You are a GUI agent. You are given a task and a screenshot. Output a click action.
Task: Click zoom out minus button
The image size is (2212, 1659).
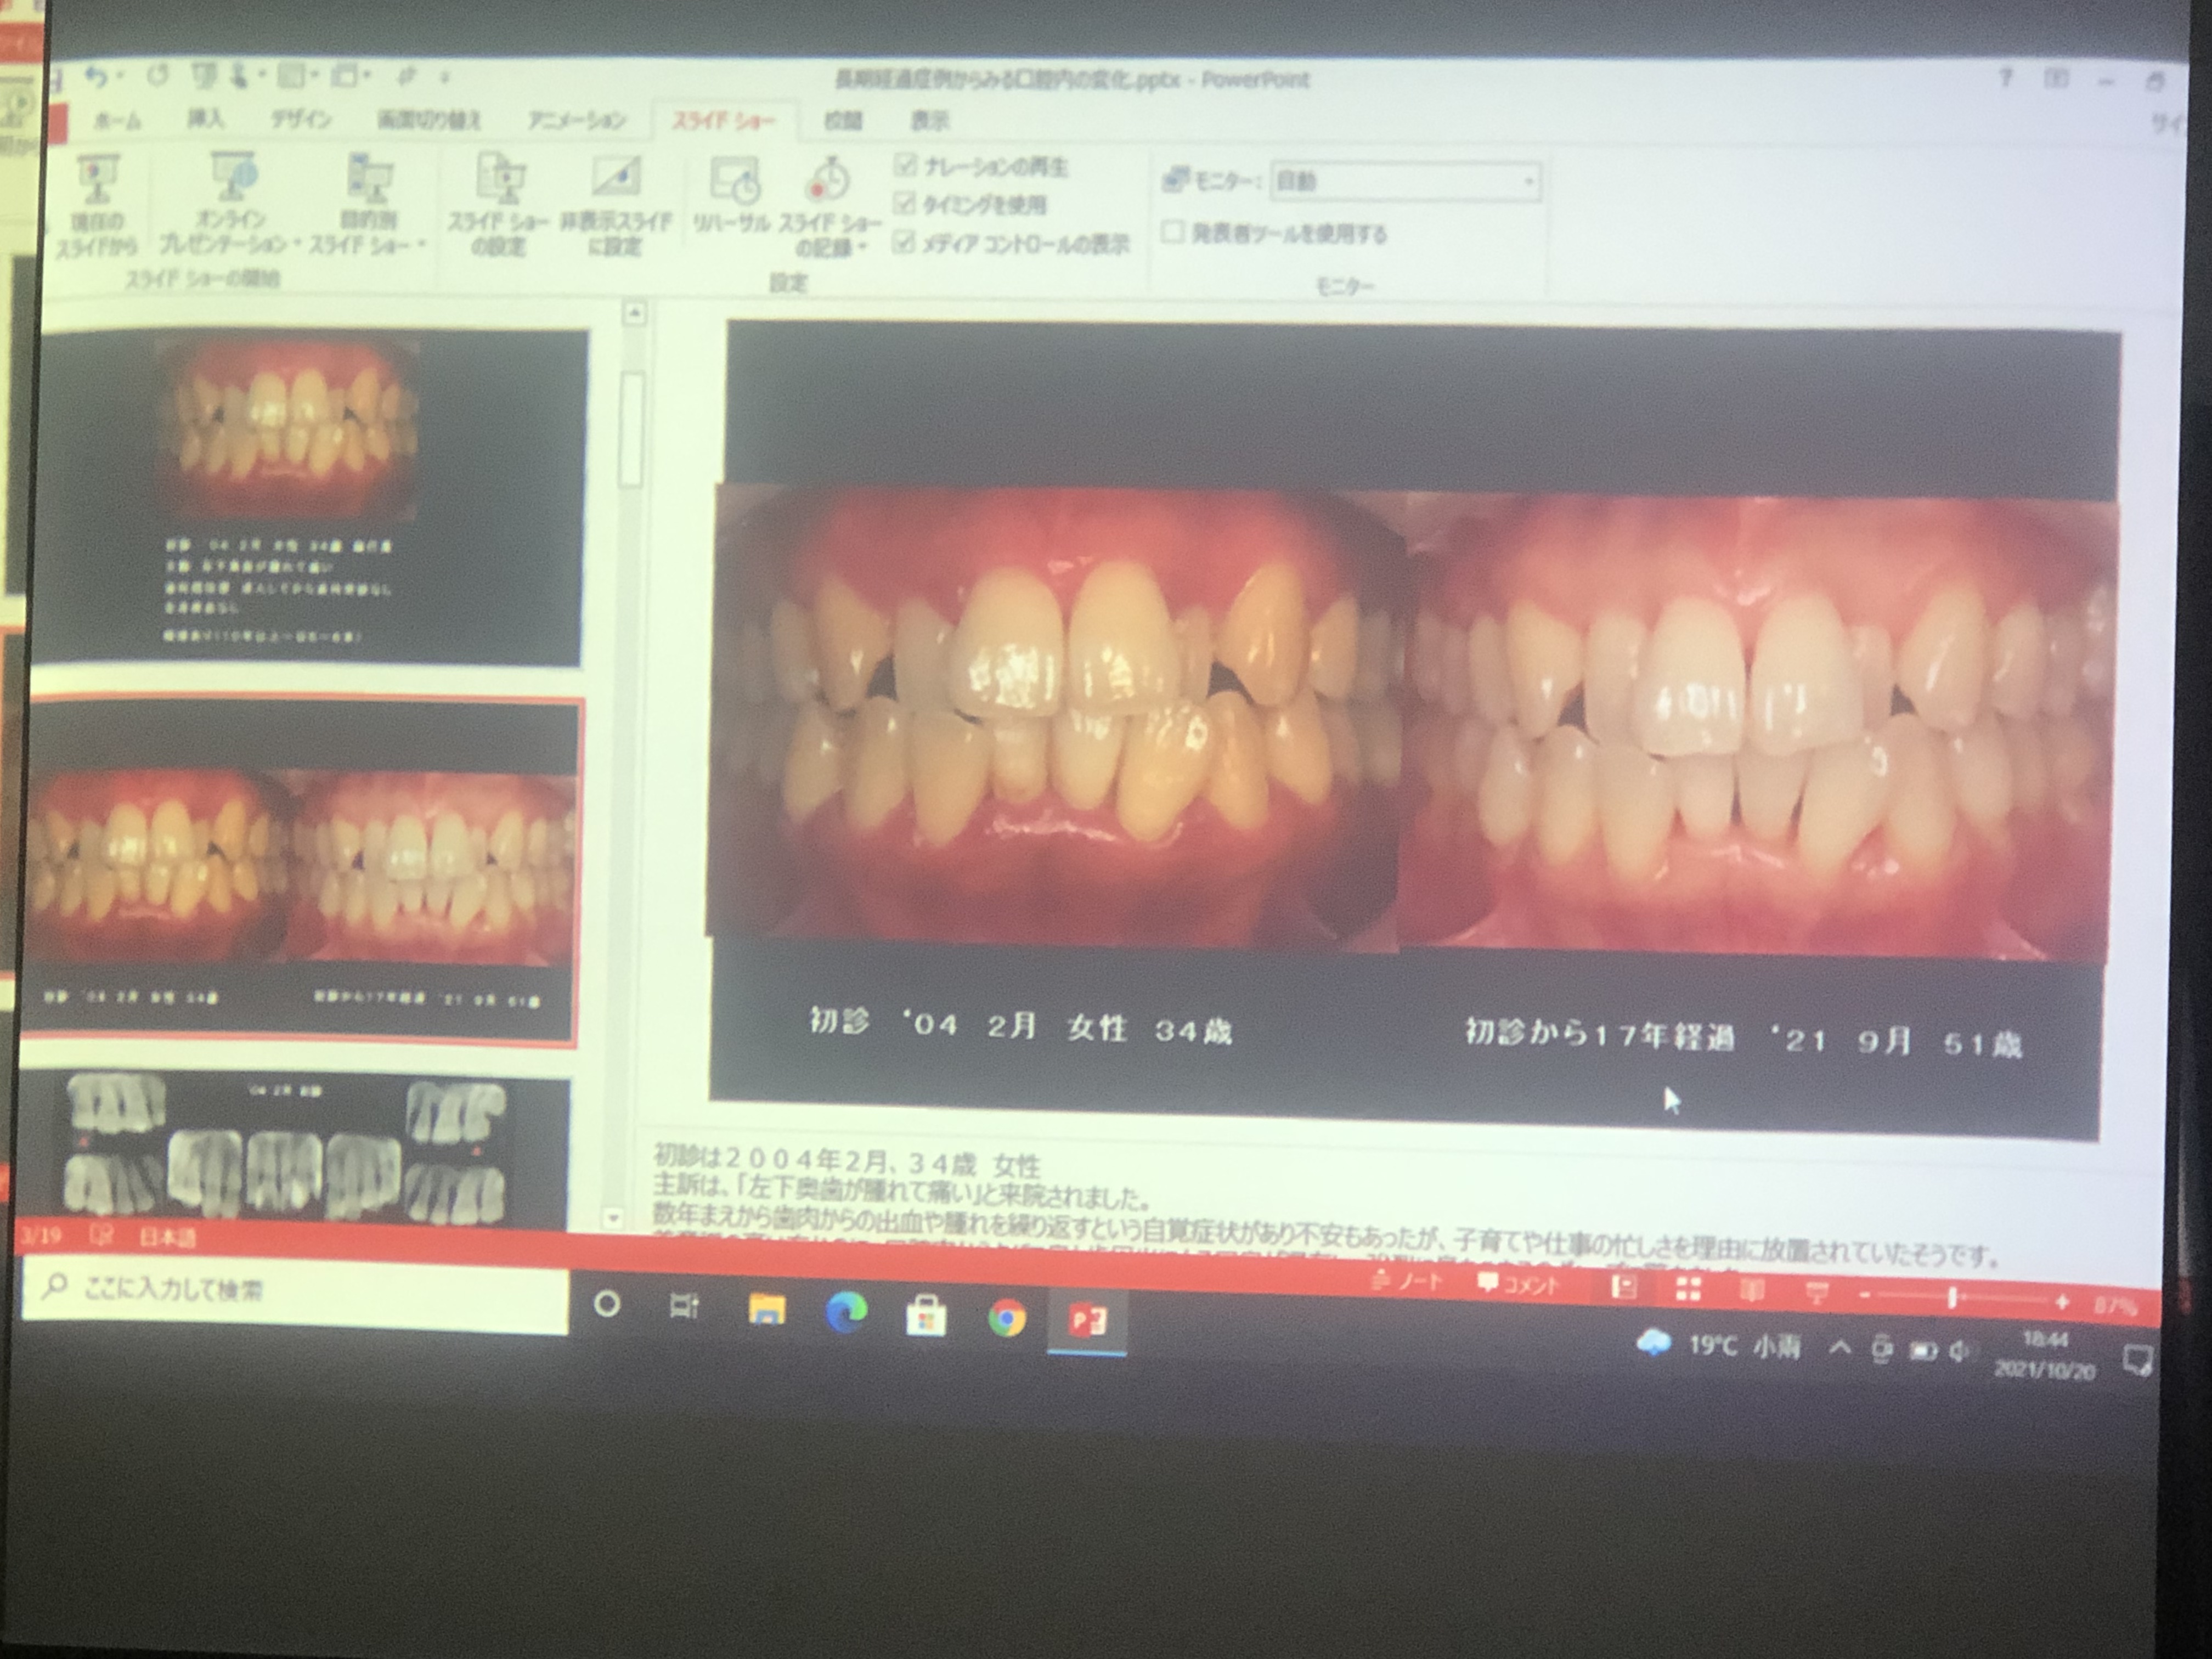(1865, 1296)
